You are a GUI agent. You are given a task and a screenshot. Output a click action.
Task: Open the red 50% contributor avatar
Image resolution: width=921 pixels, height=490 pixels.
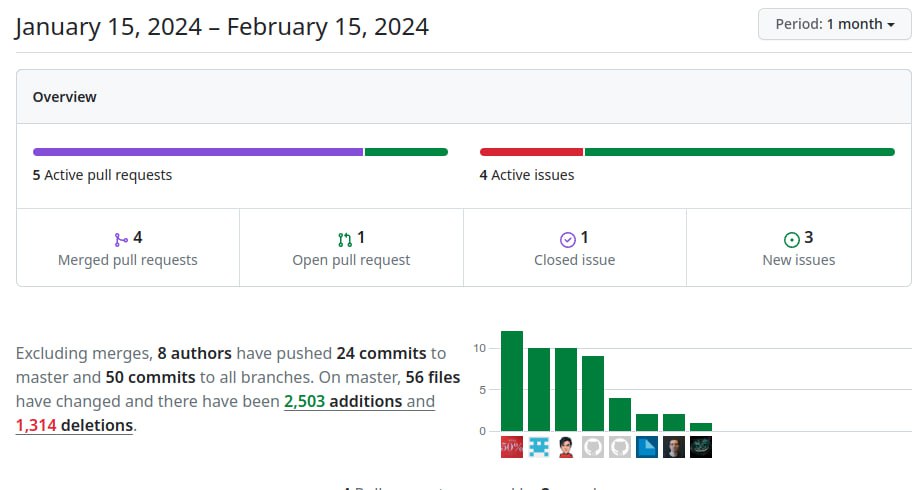pos(512,447)
